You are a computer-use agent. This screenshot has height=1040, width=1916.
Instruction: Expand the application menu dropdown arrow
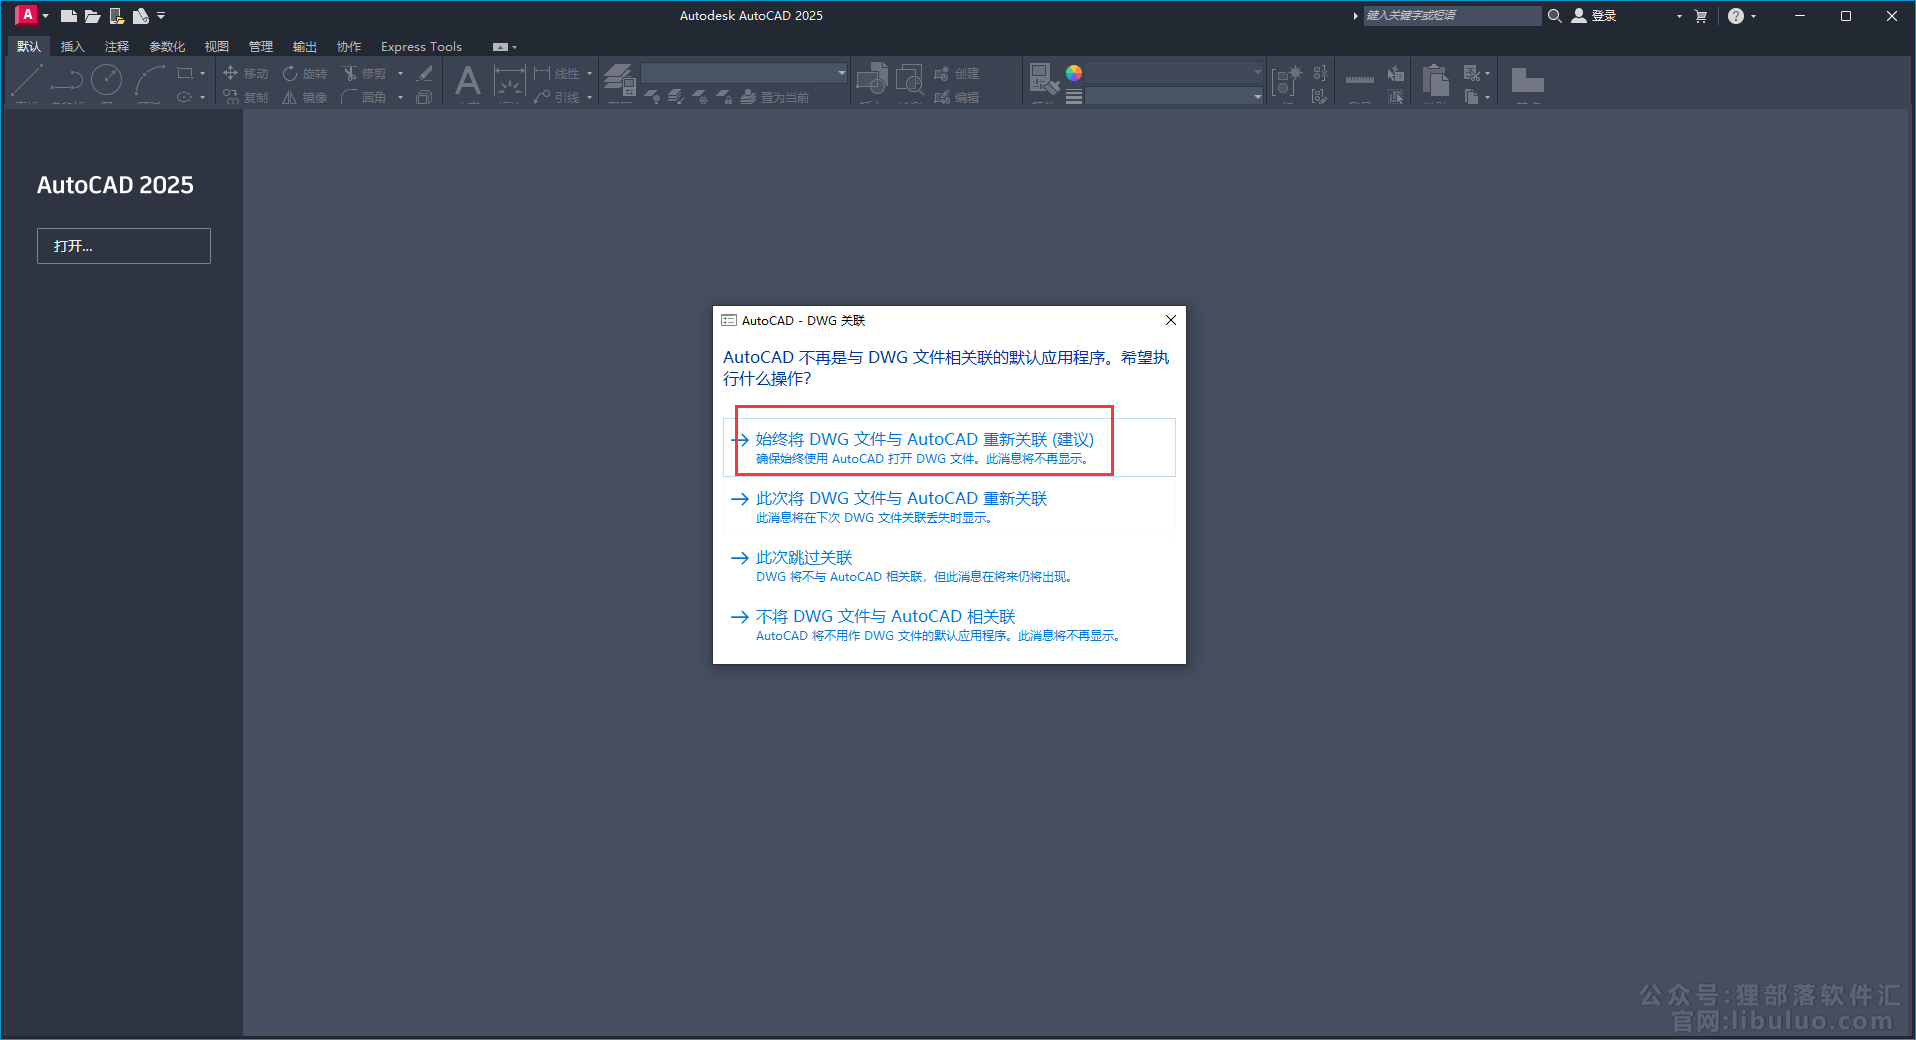click(45, 16)
